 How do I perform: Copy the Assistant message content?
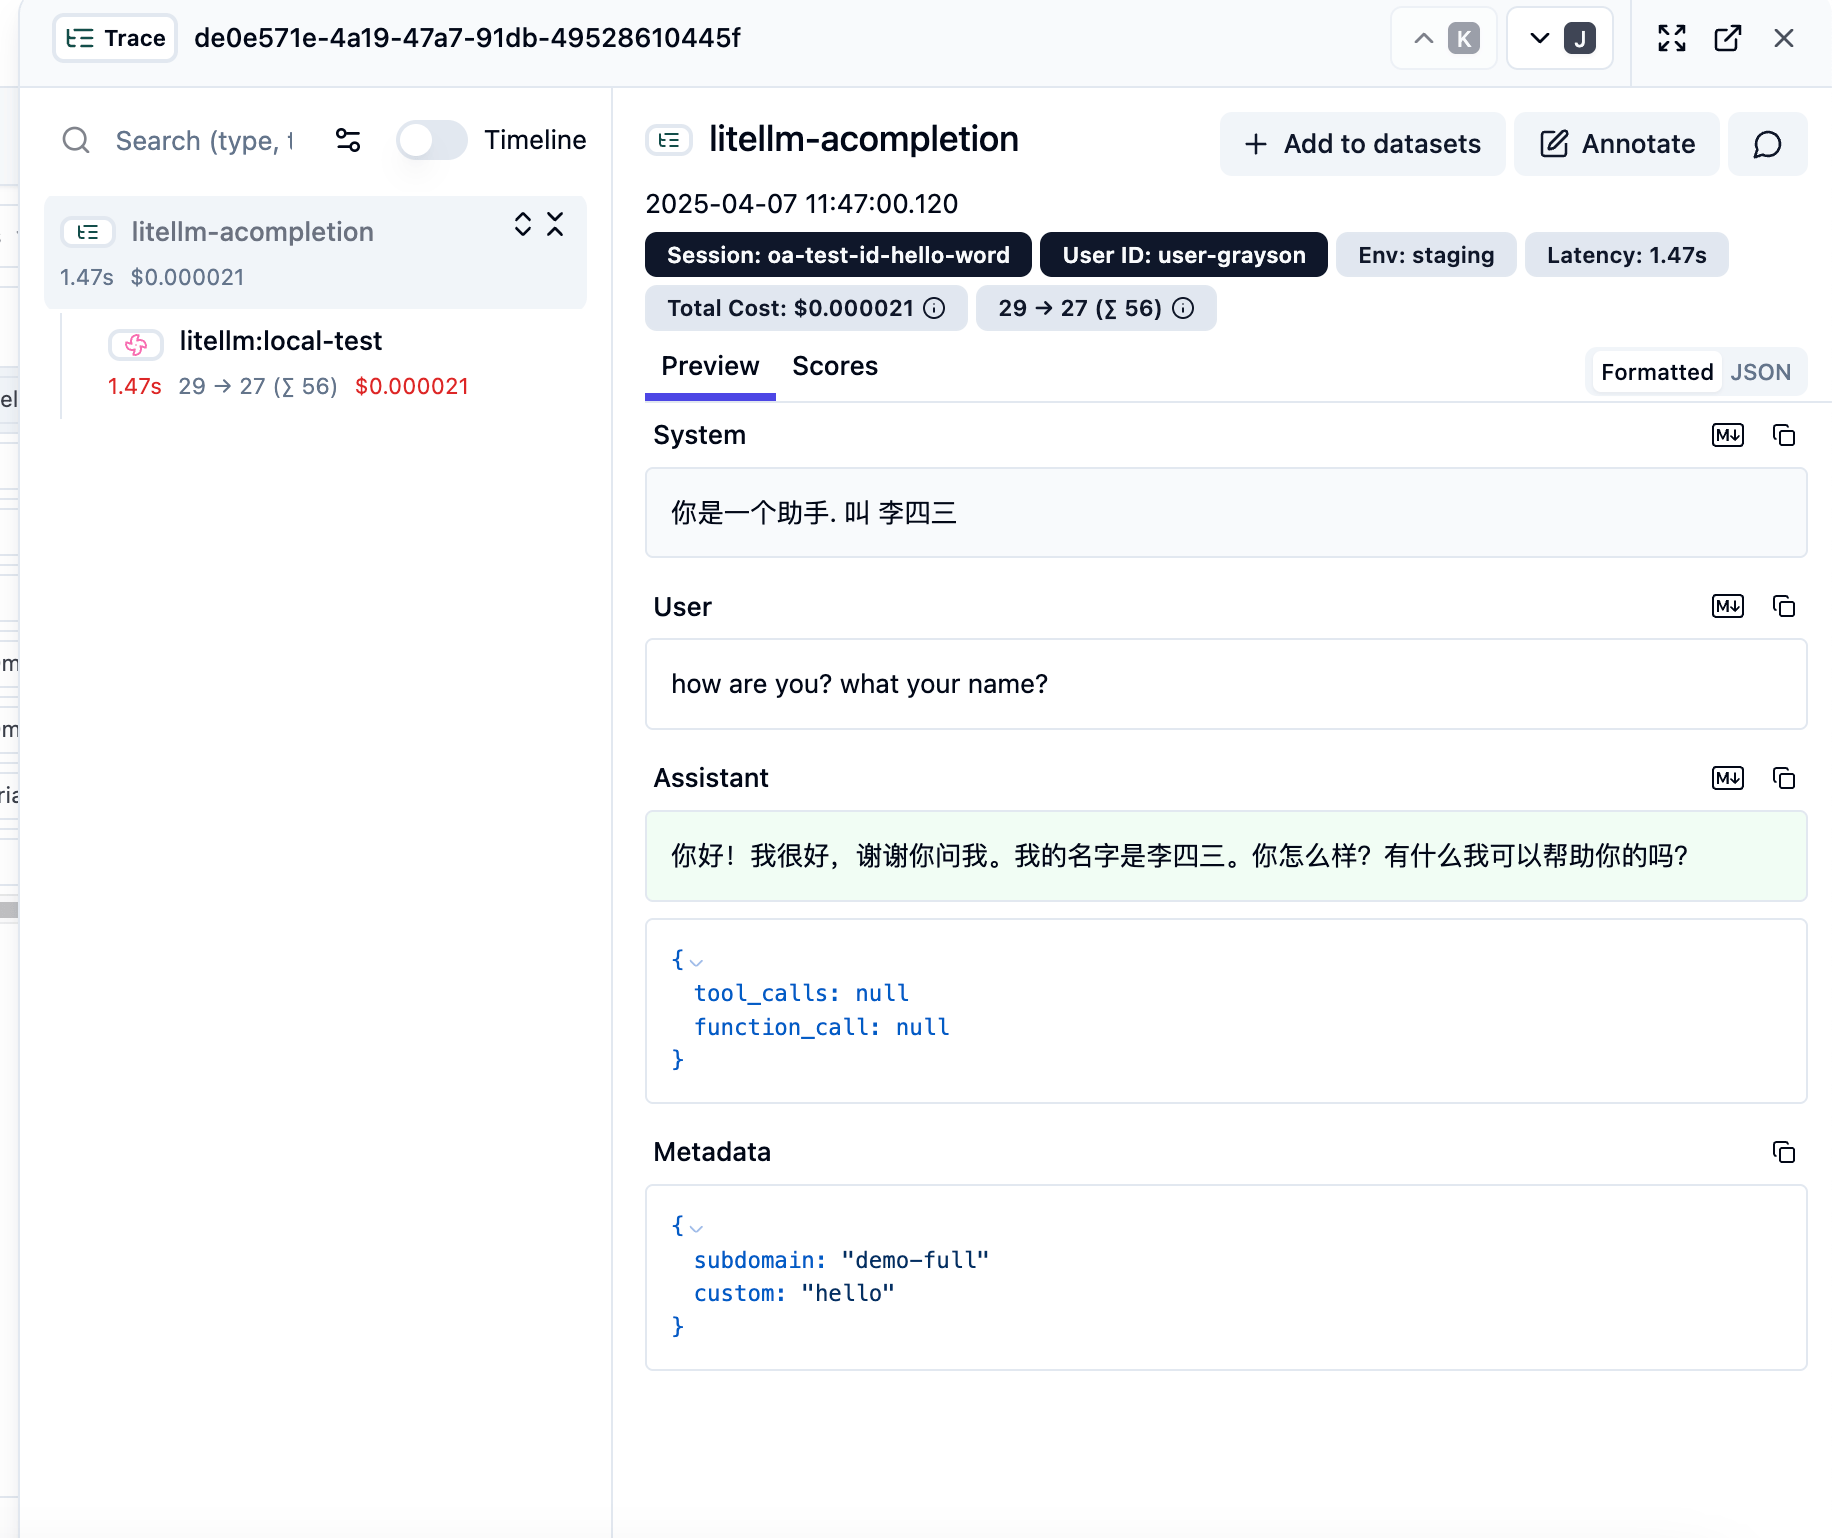1783,778
